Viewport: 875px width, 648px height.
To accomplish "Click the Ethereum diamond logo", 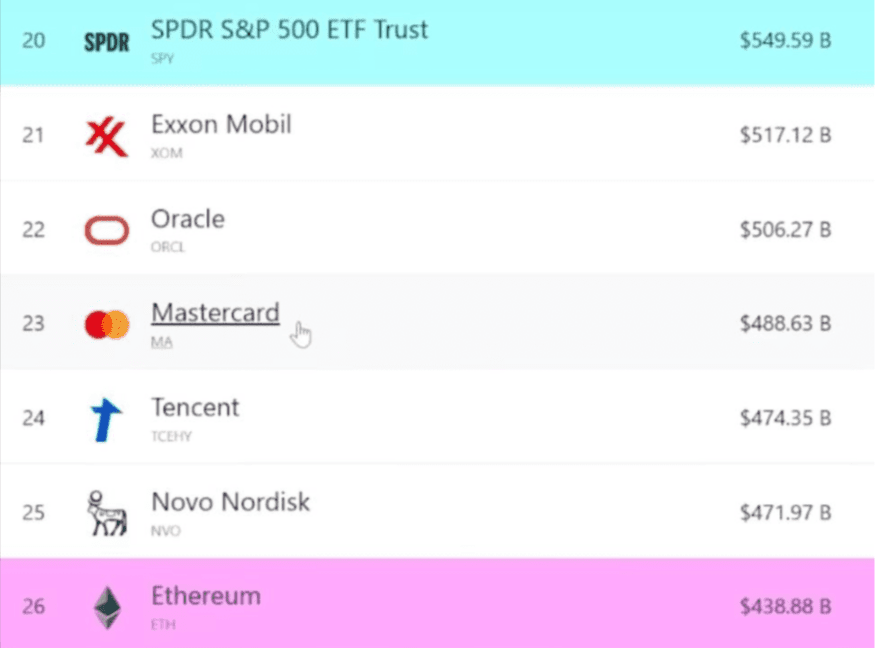I will click(106, 607).
